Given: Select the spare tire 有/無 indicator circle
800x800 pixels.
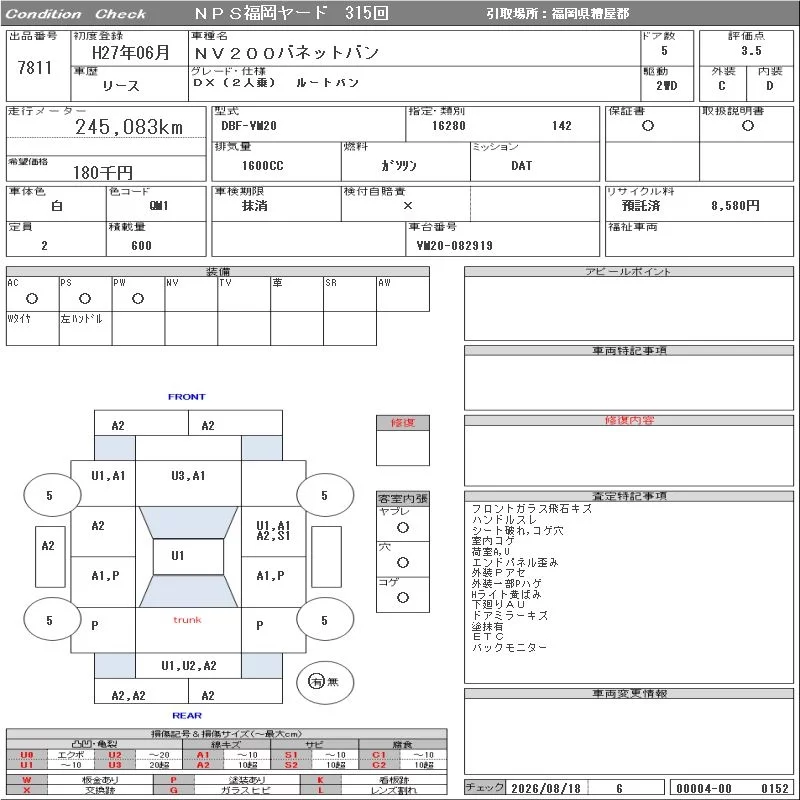Looking at the screenshot, I should [325, 682].
